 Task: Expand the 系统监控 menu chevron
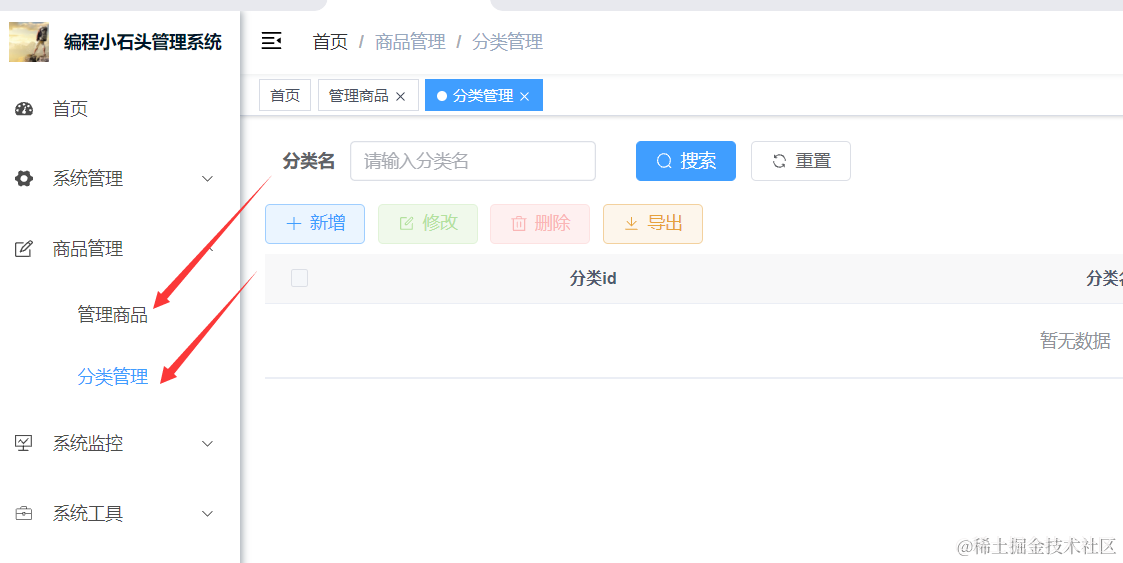(x=208, y=443)
